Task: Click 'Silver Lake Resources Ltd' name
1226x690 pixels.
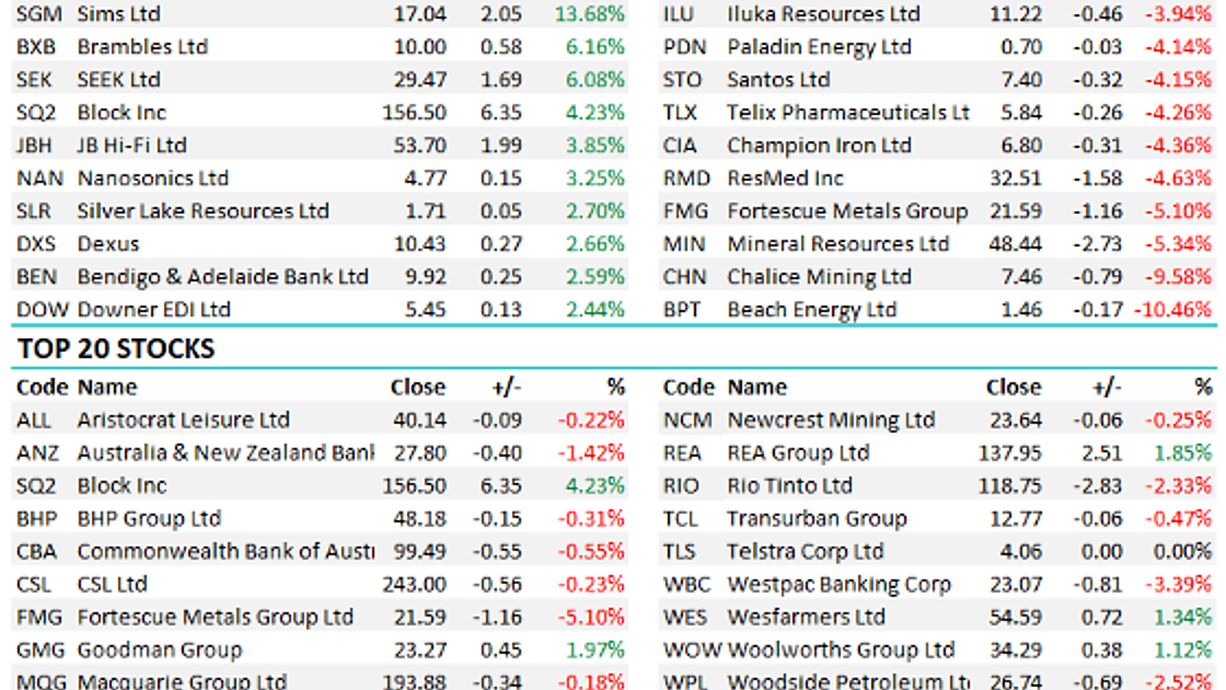Action: pos(203,211)
